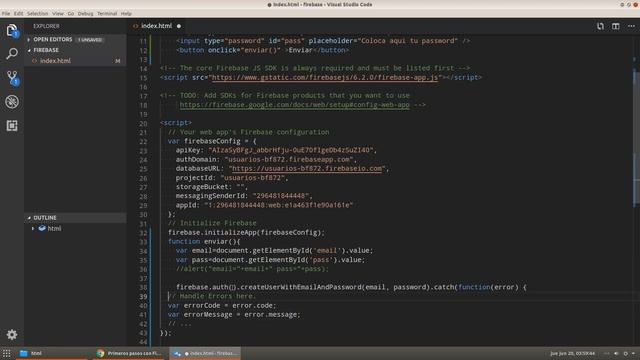Expand the html node in Outline

tap(33, 229)
